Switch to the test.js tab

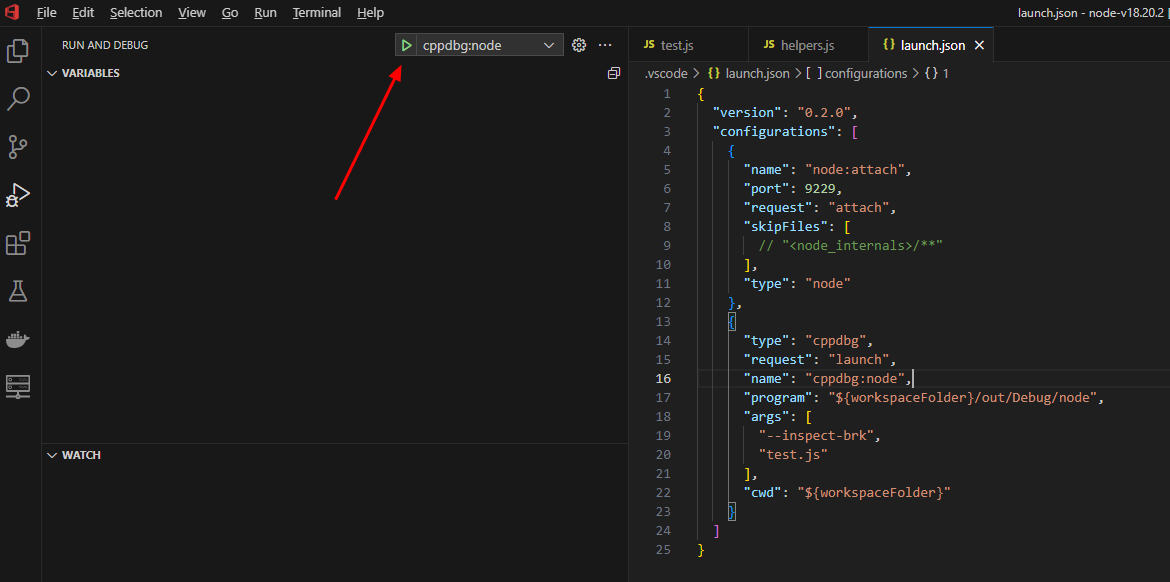point(677,45)
